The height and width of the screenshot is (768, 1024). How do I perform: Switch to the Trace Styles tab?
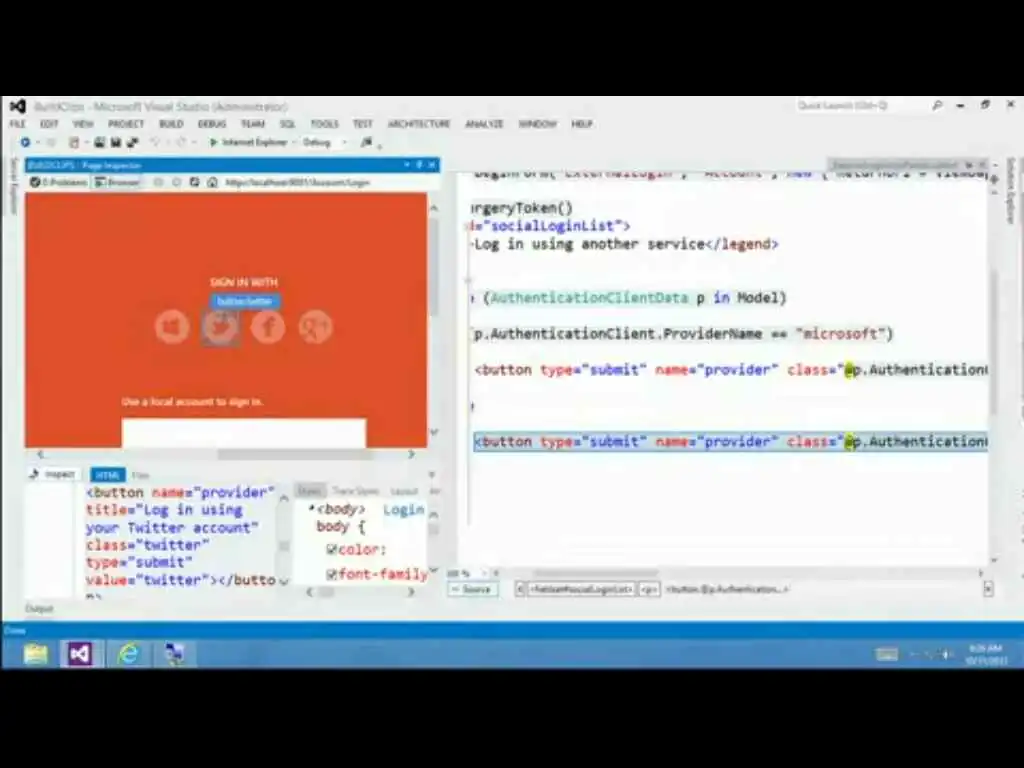coord(356,491)
